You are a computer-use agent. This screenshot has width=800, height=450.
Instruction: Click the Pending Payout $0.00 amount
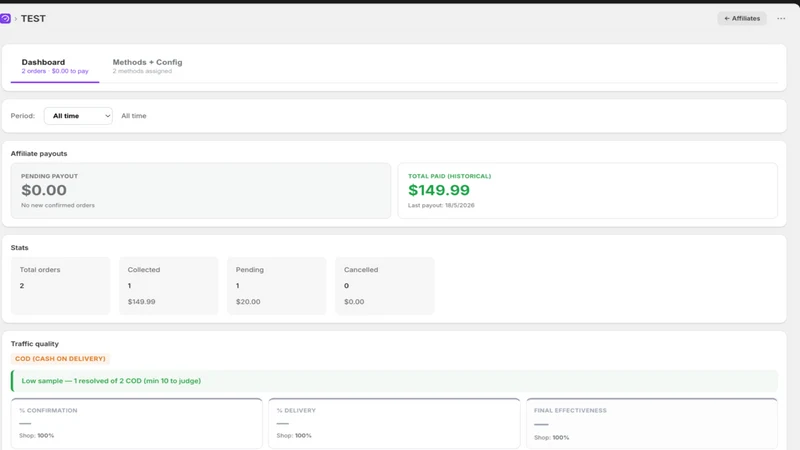(44, 190)
